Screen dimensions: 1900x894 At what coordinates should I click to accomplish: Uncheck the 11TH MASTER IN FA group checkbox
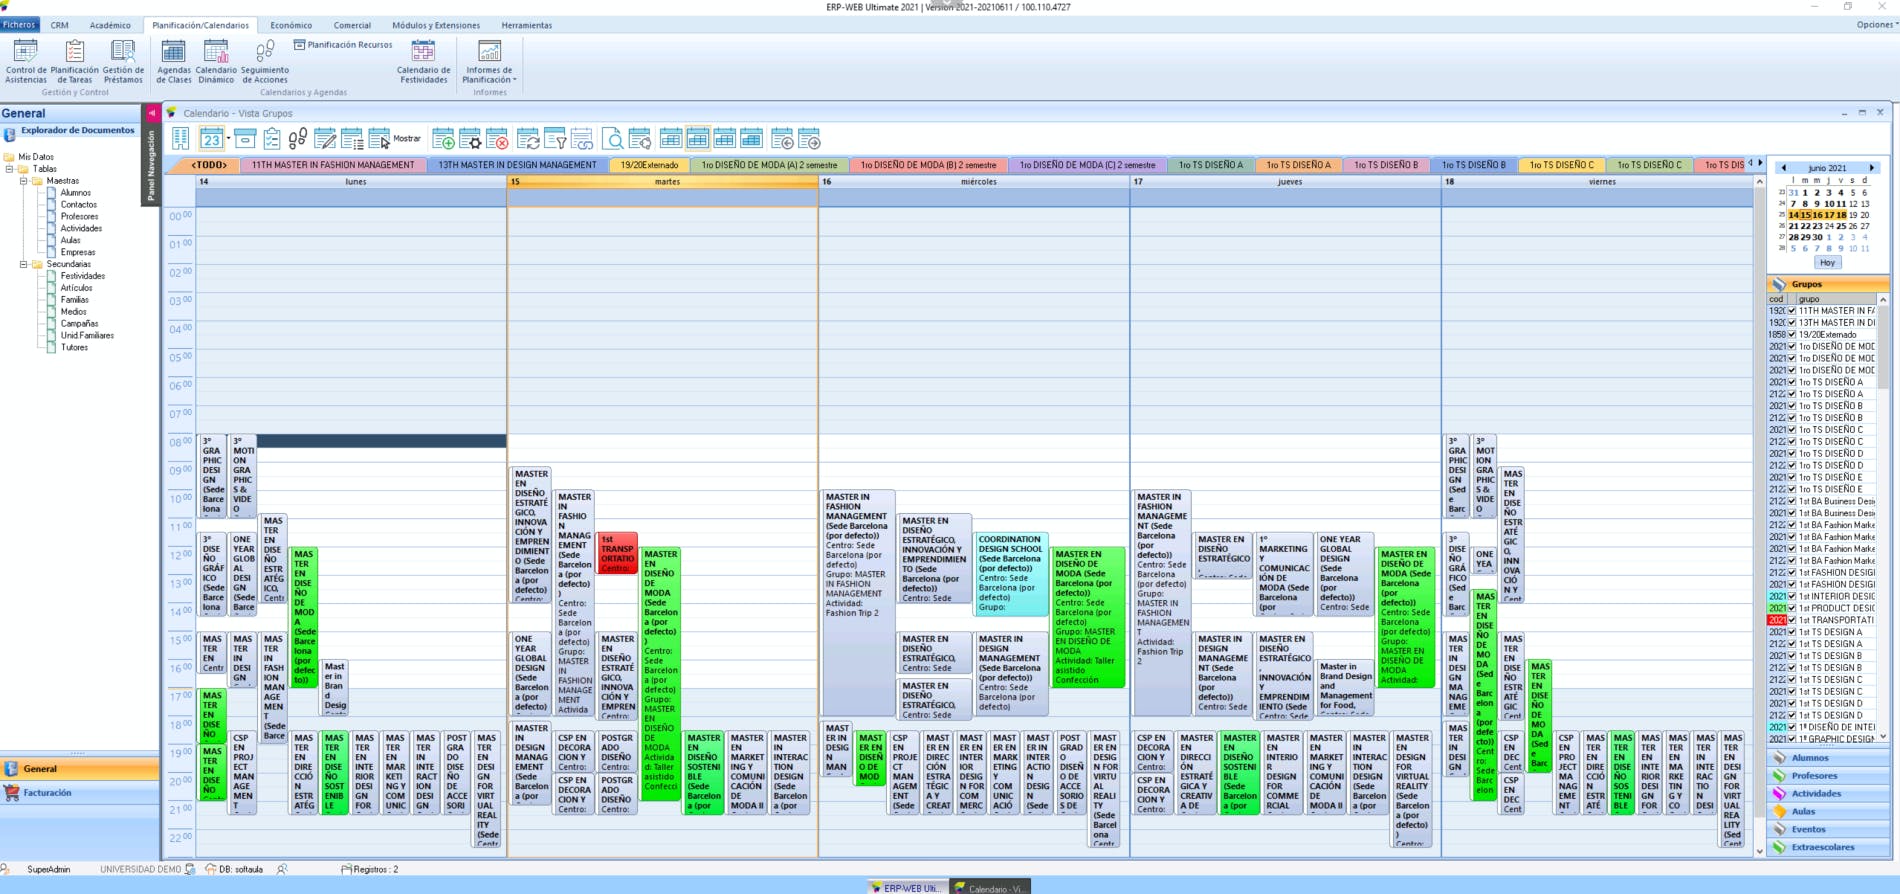pos(1792,311)
